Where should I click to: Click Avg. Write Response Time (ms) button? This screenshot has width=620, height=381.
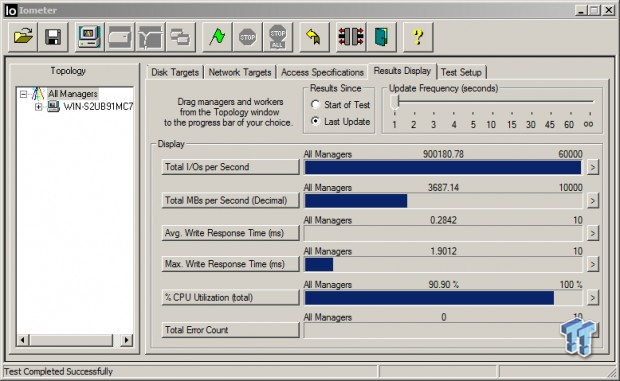pyautogui.click(x=230, y=233)
